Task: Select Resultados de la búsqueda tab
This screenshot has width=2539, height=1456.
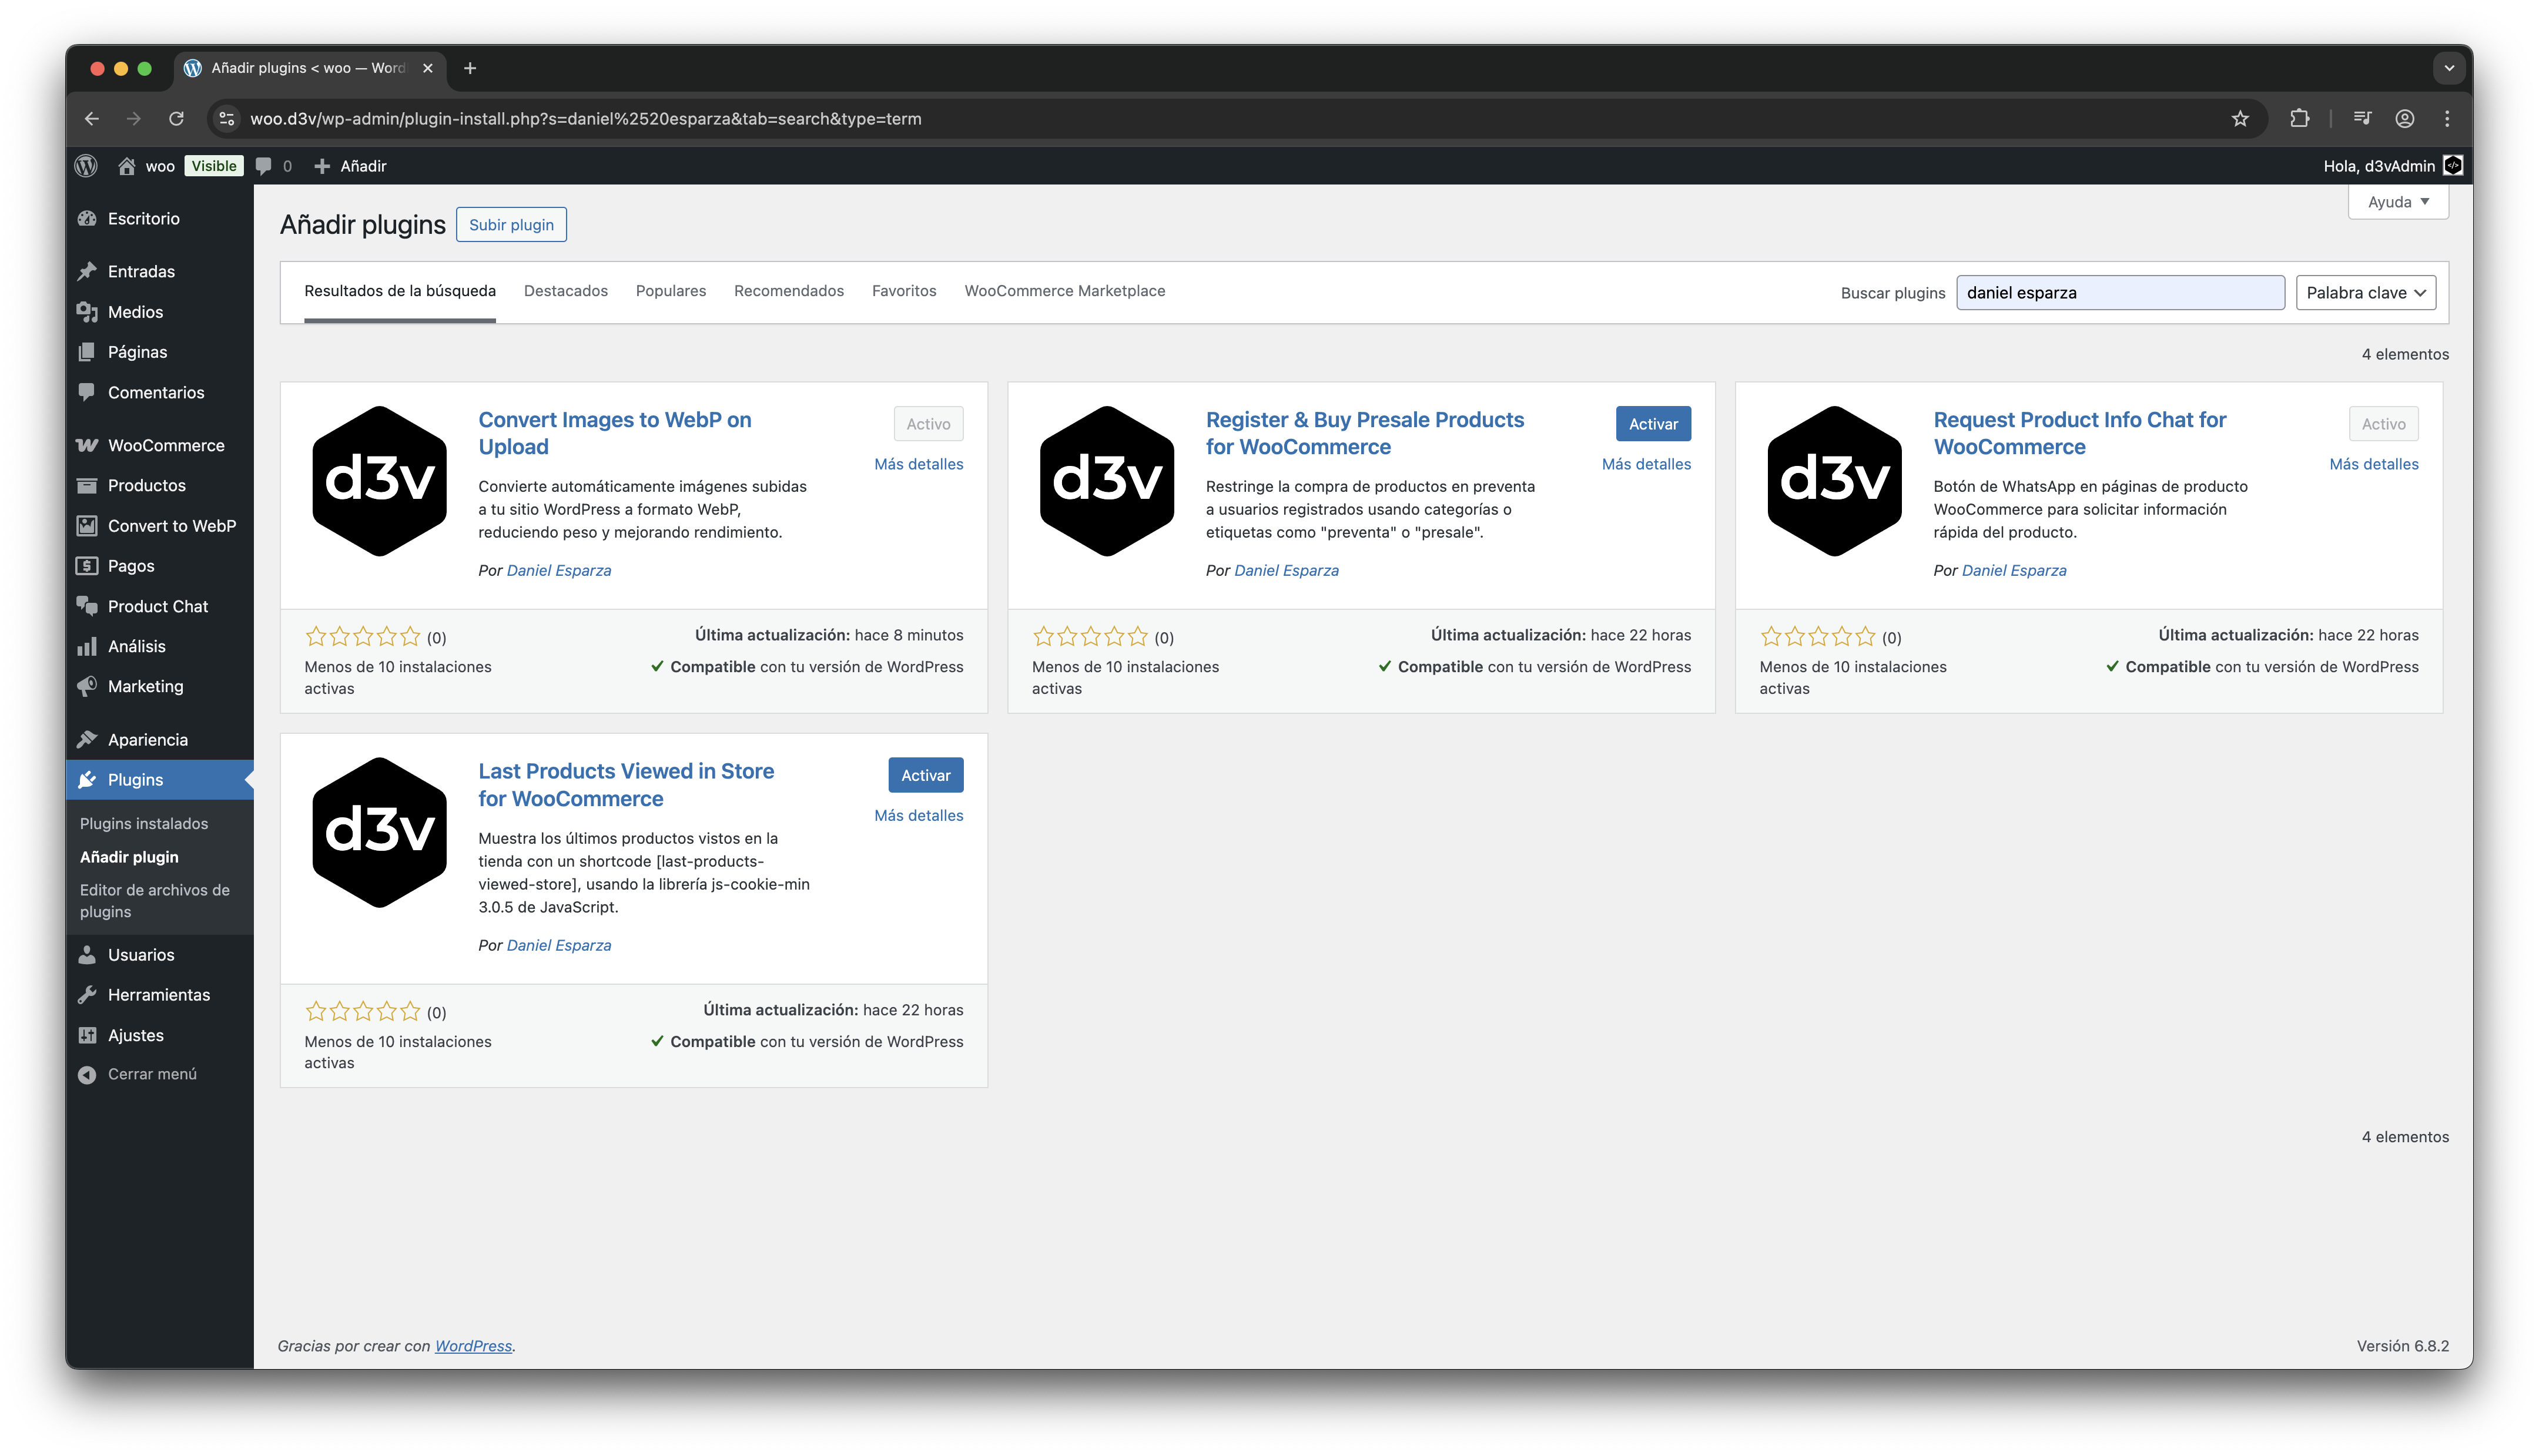Action: [x=400, y=291]
